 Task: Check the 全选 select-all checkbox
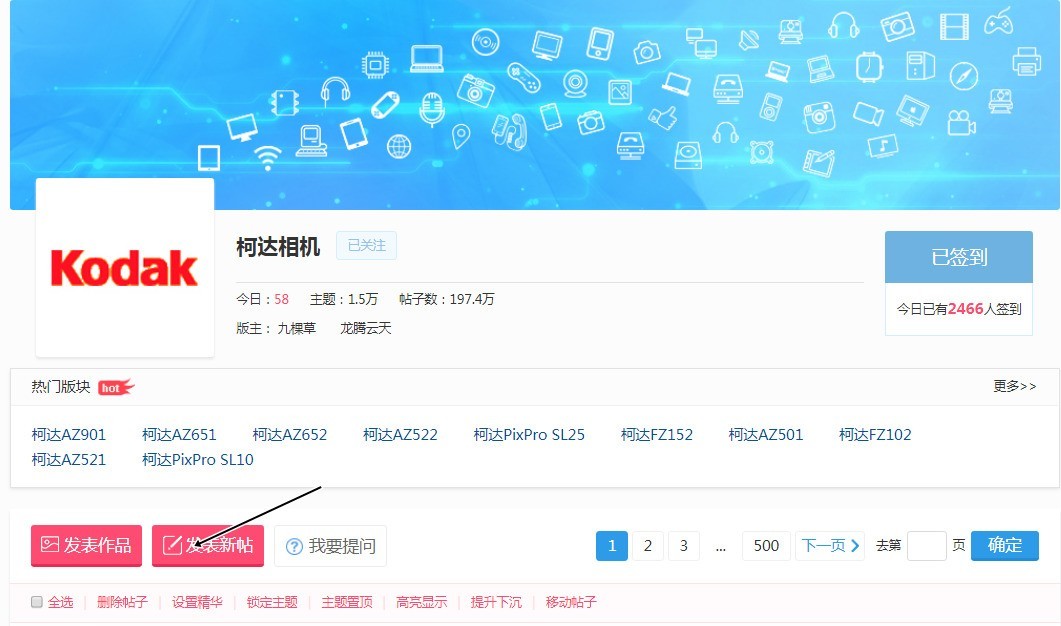(37, 602)
